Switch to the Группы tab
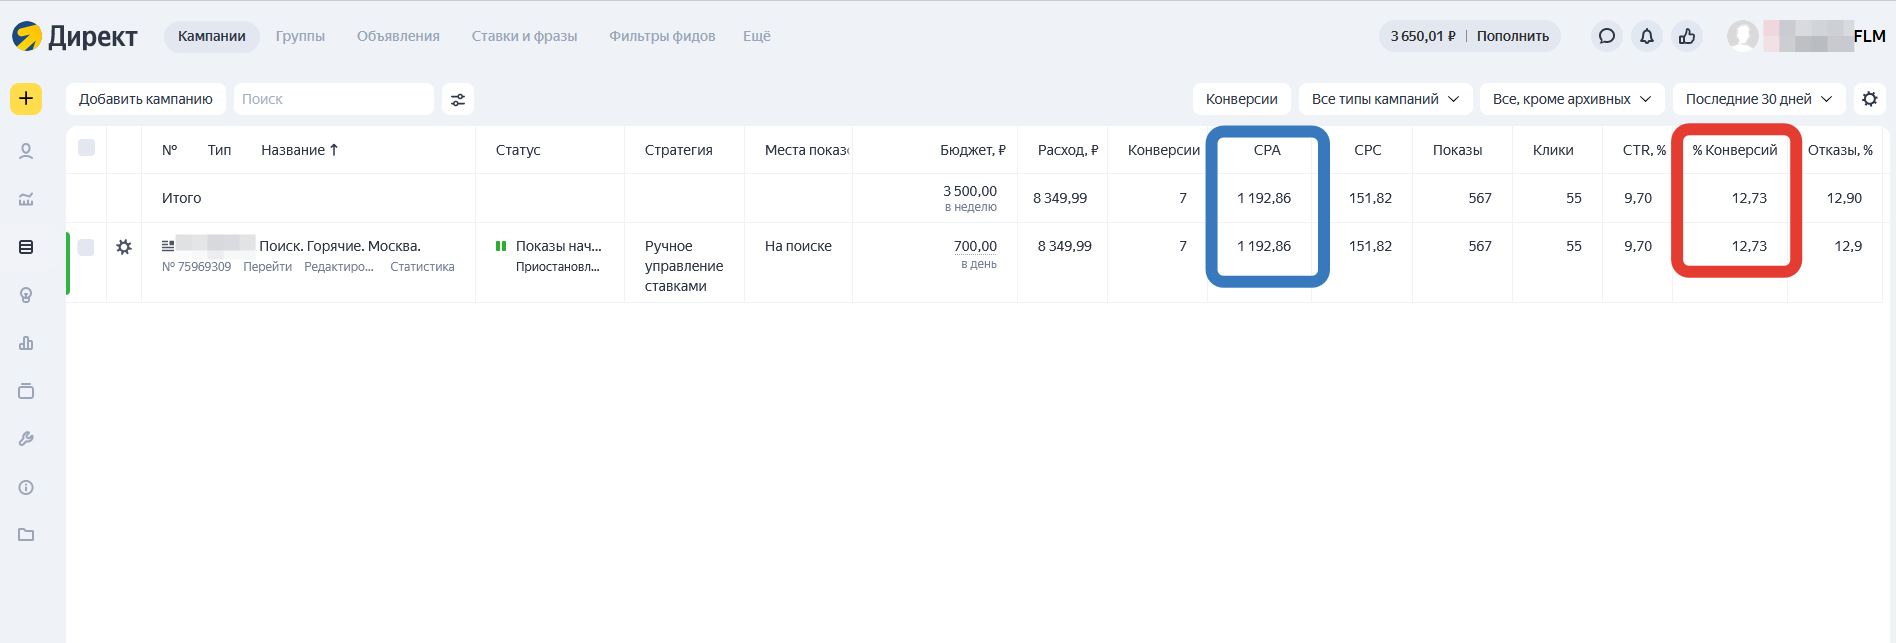Screen dimensions: 1896x643 point(300,36)
